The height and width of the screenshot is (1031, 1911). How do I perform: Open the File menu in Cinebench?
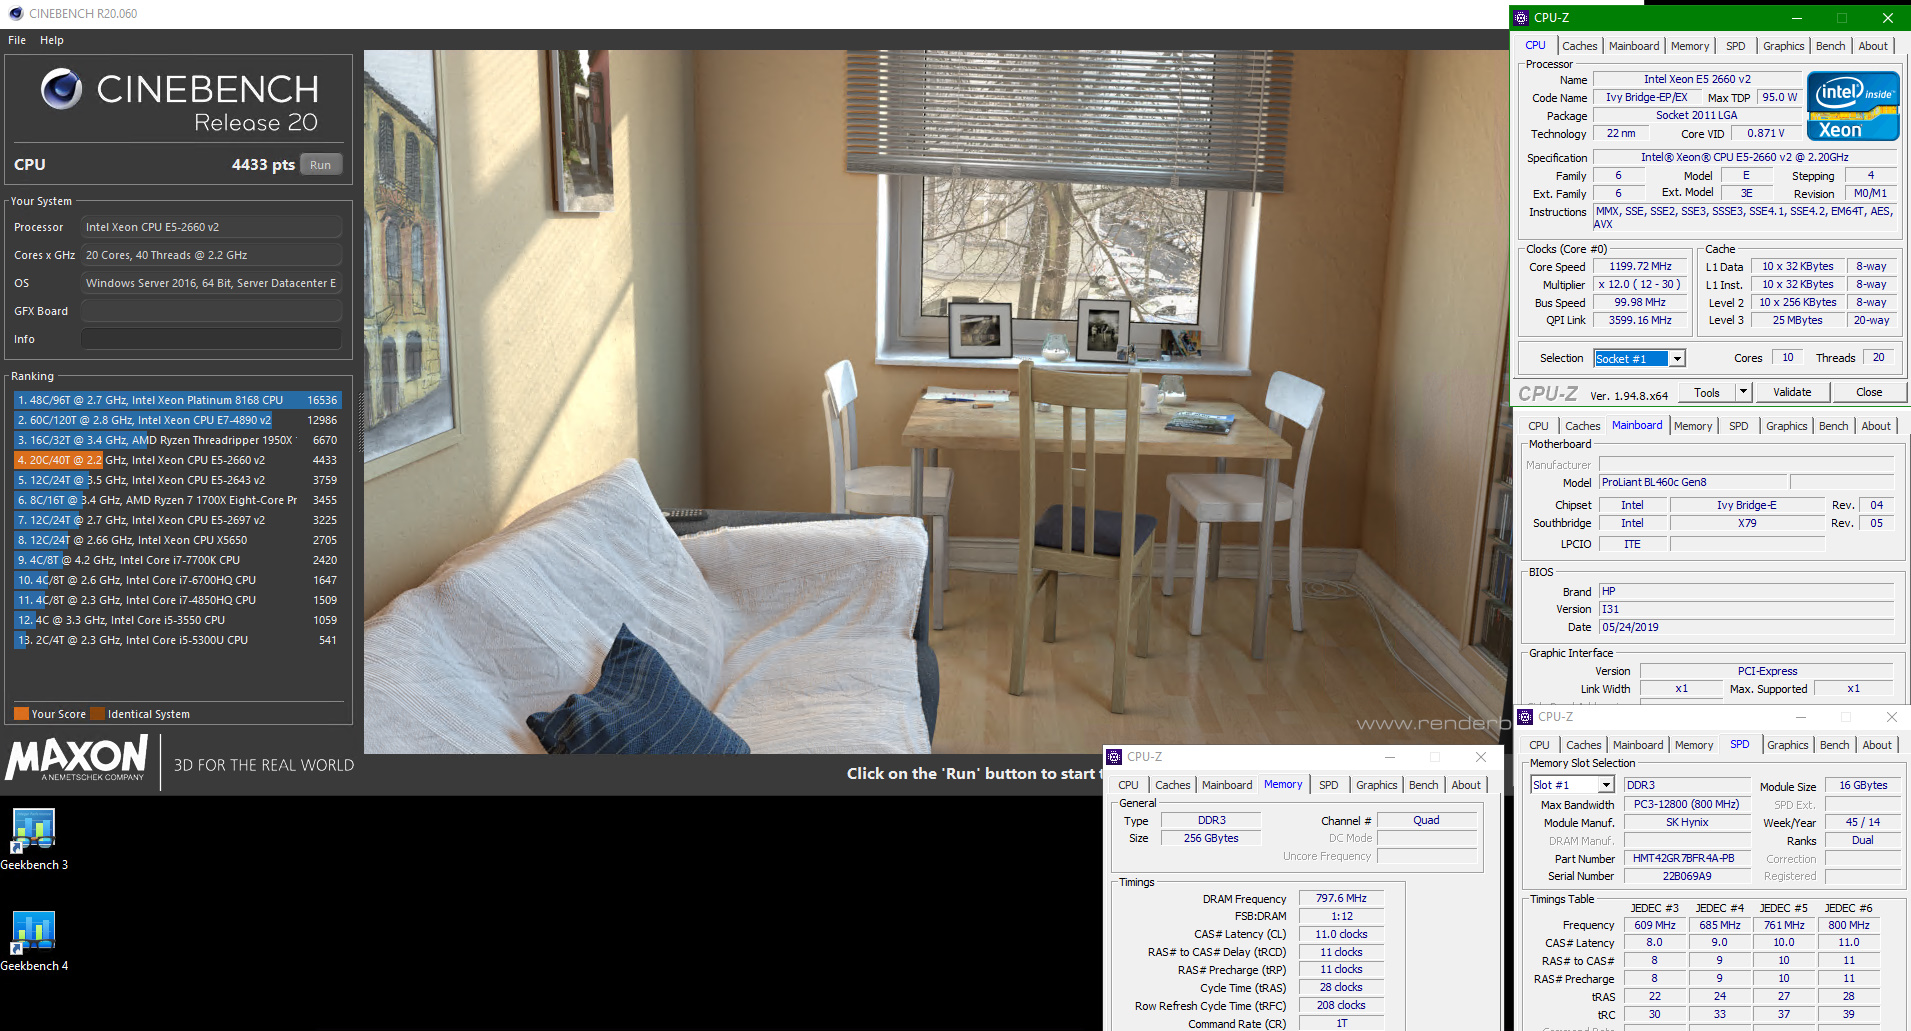(17, 40)
